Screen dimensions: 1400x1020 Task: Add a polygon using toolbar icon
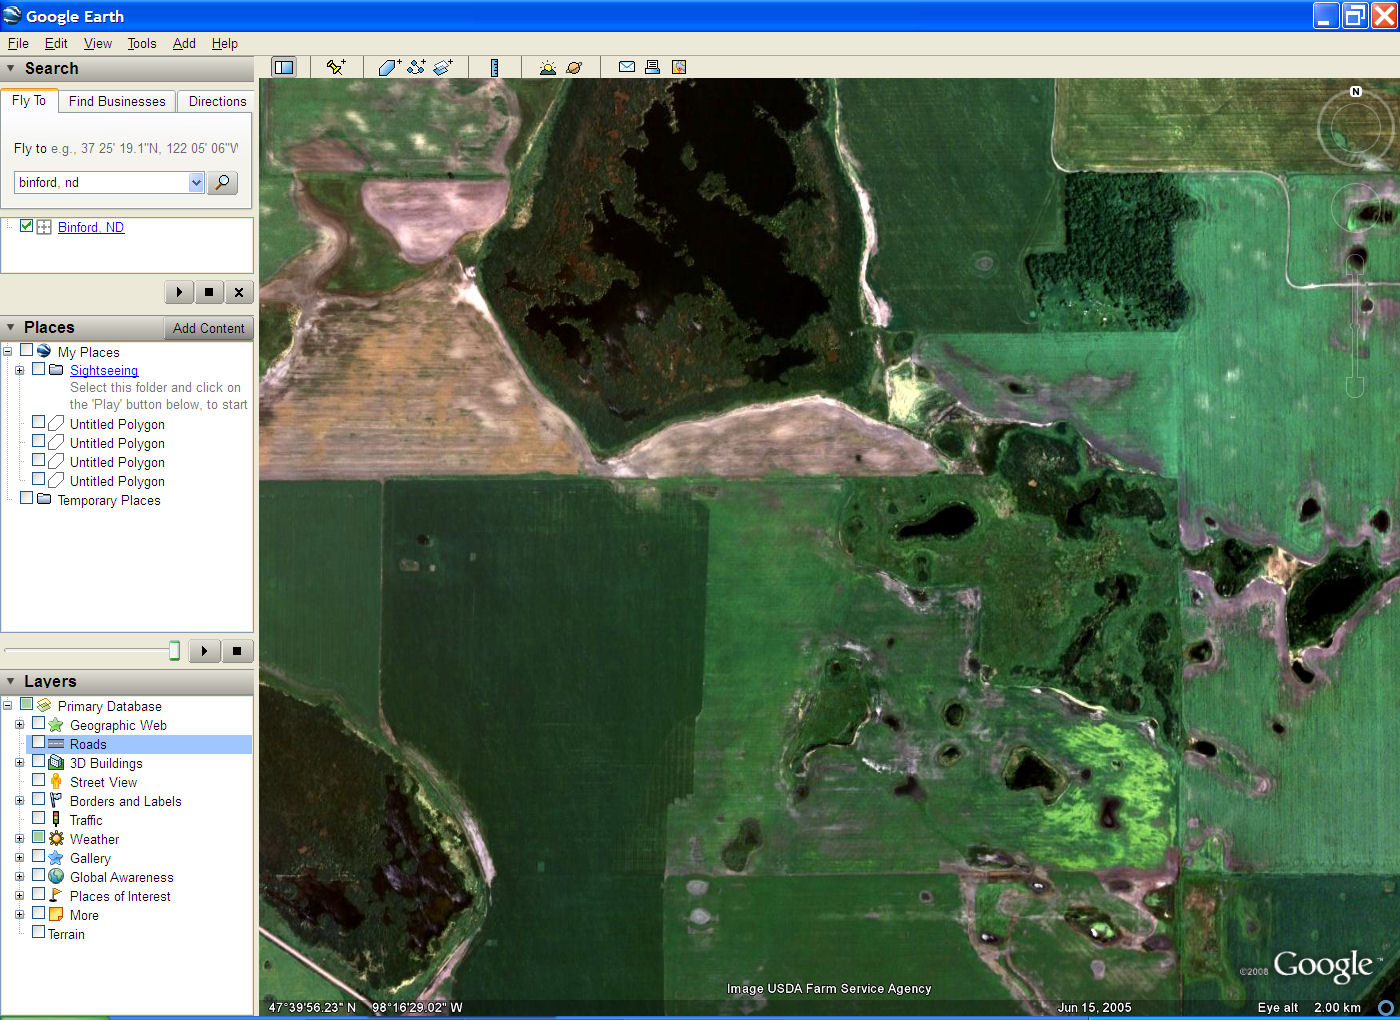coord(389,67)
